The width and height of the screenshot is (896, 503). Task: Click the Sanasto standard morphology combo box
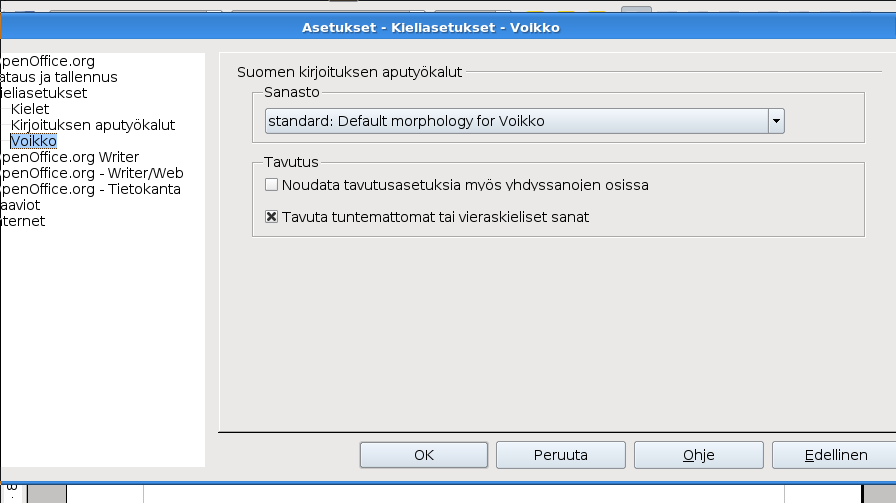(515, 122)
